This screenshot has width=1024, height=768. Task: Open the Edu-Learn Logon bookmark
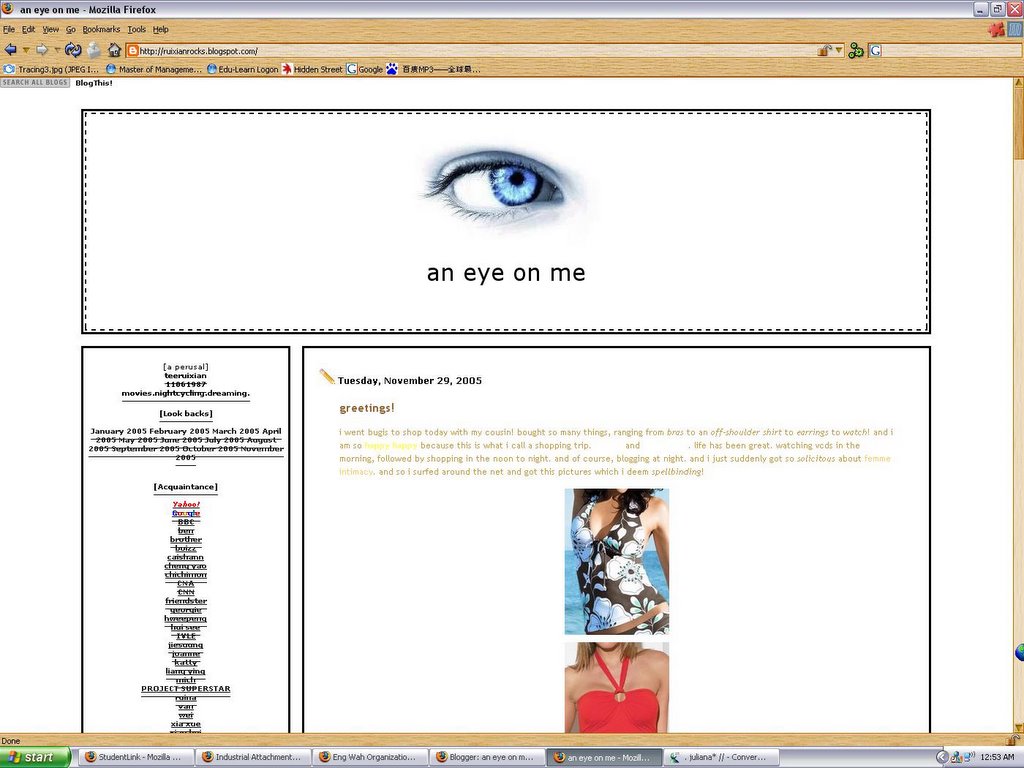(x=242, y=69)
